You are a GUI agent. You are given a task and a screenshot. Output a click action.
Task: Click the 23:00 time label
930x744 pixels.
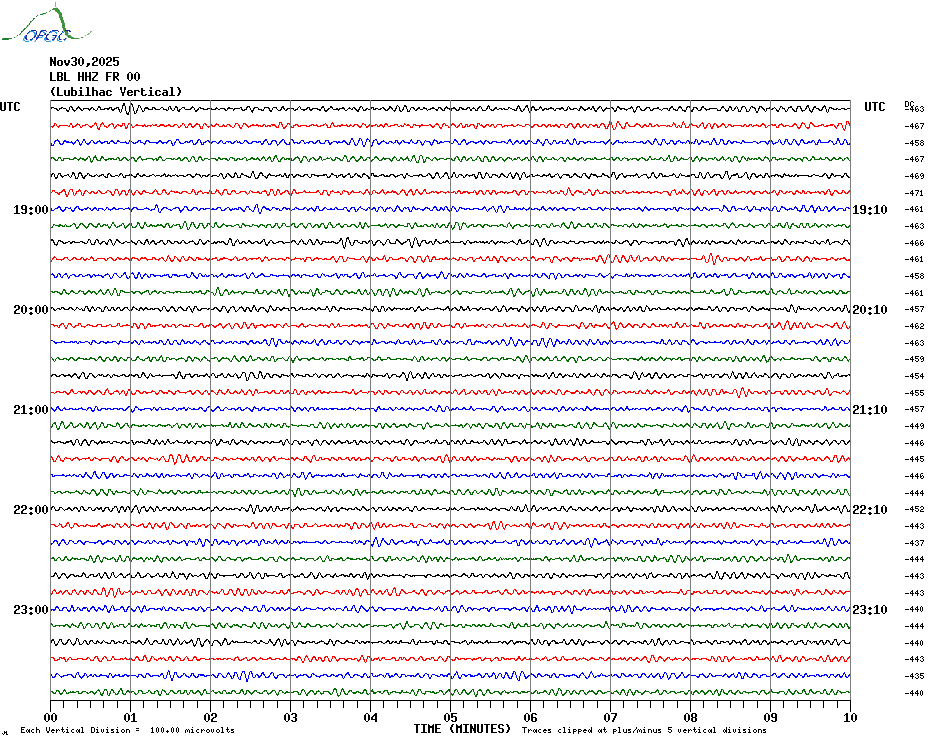[x=30, y=610]
